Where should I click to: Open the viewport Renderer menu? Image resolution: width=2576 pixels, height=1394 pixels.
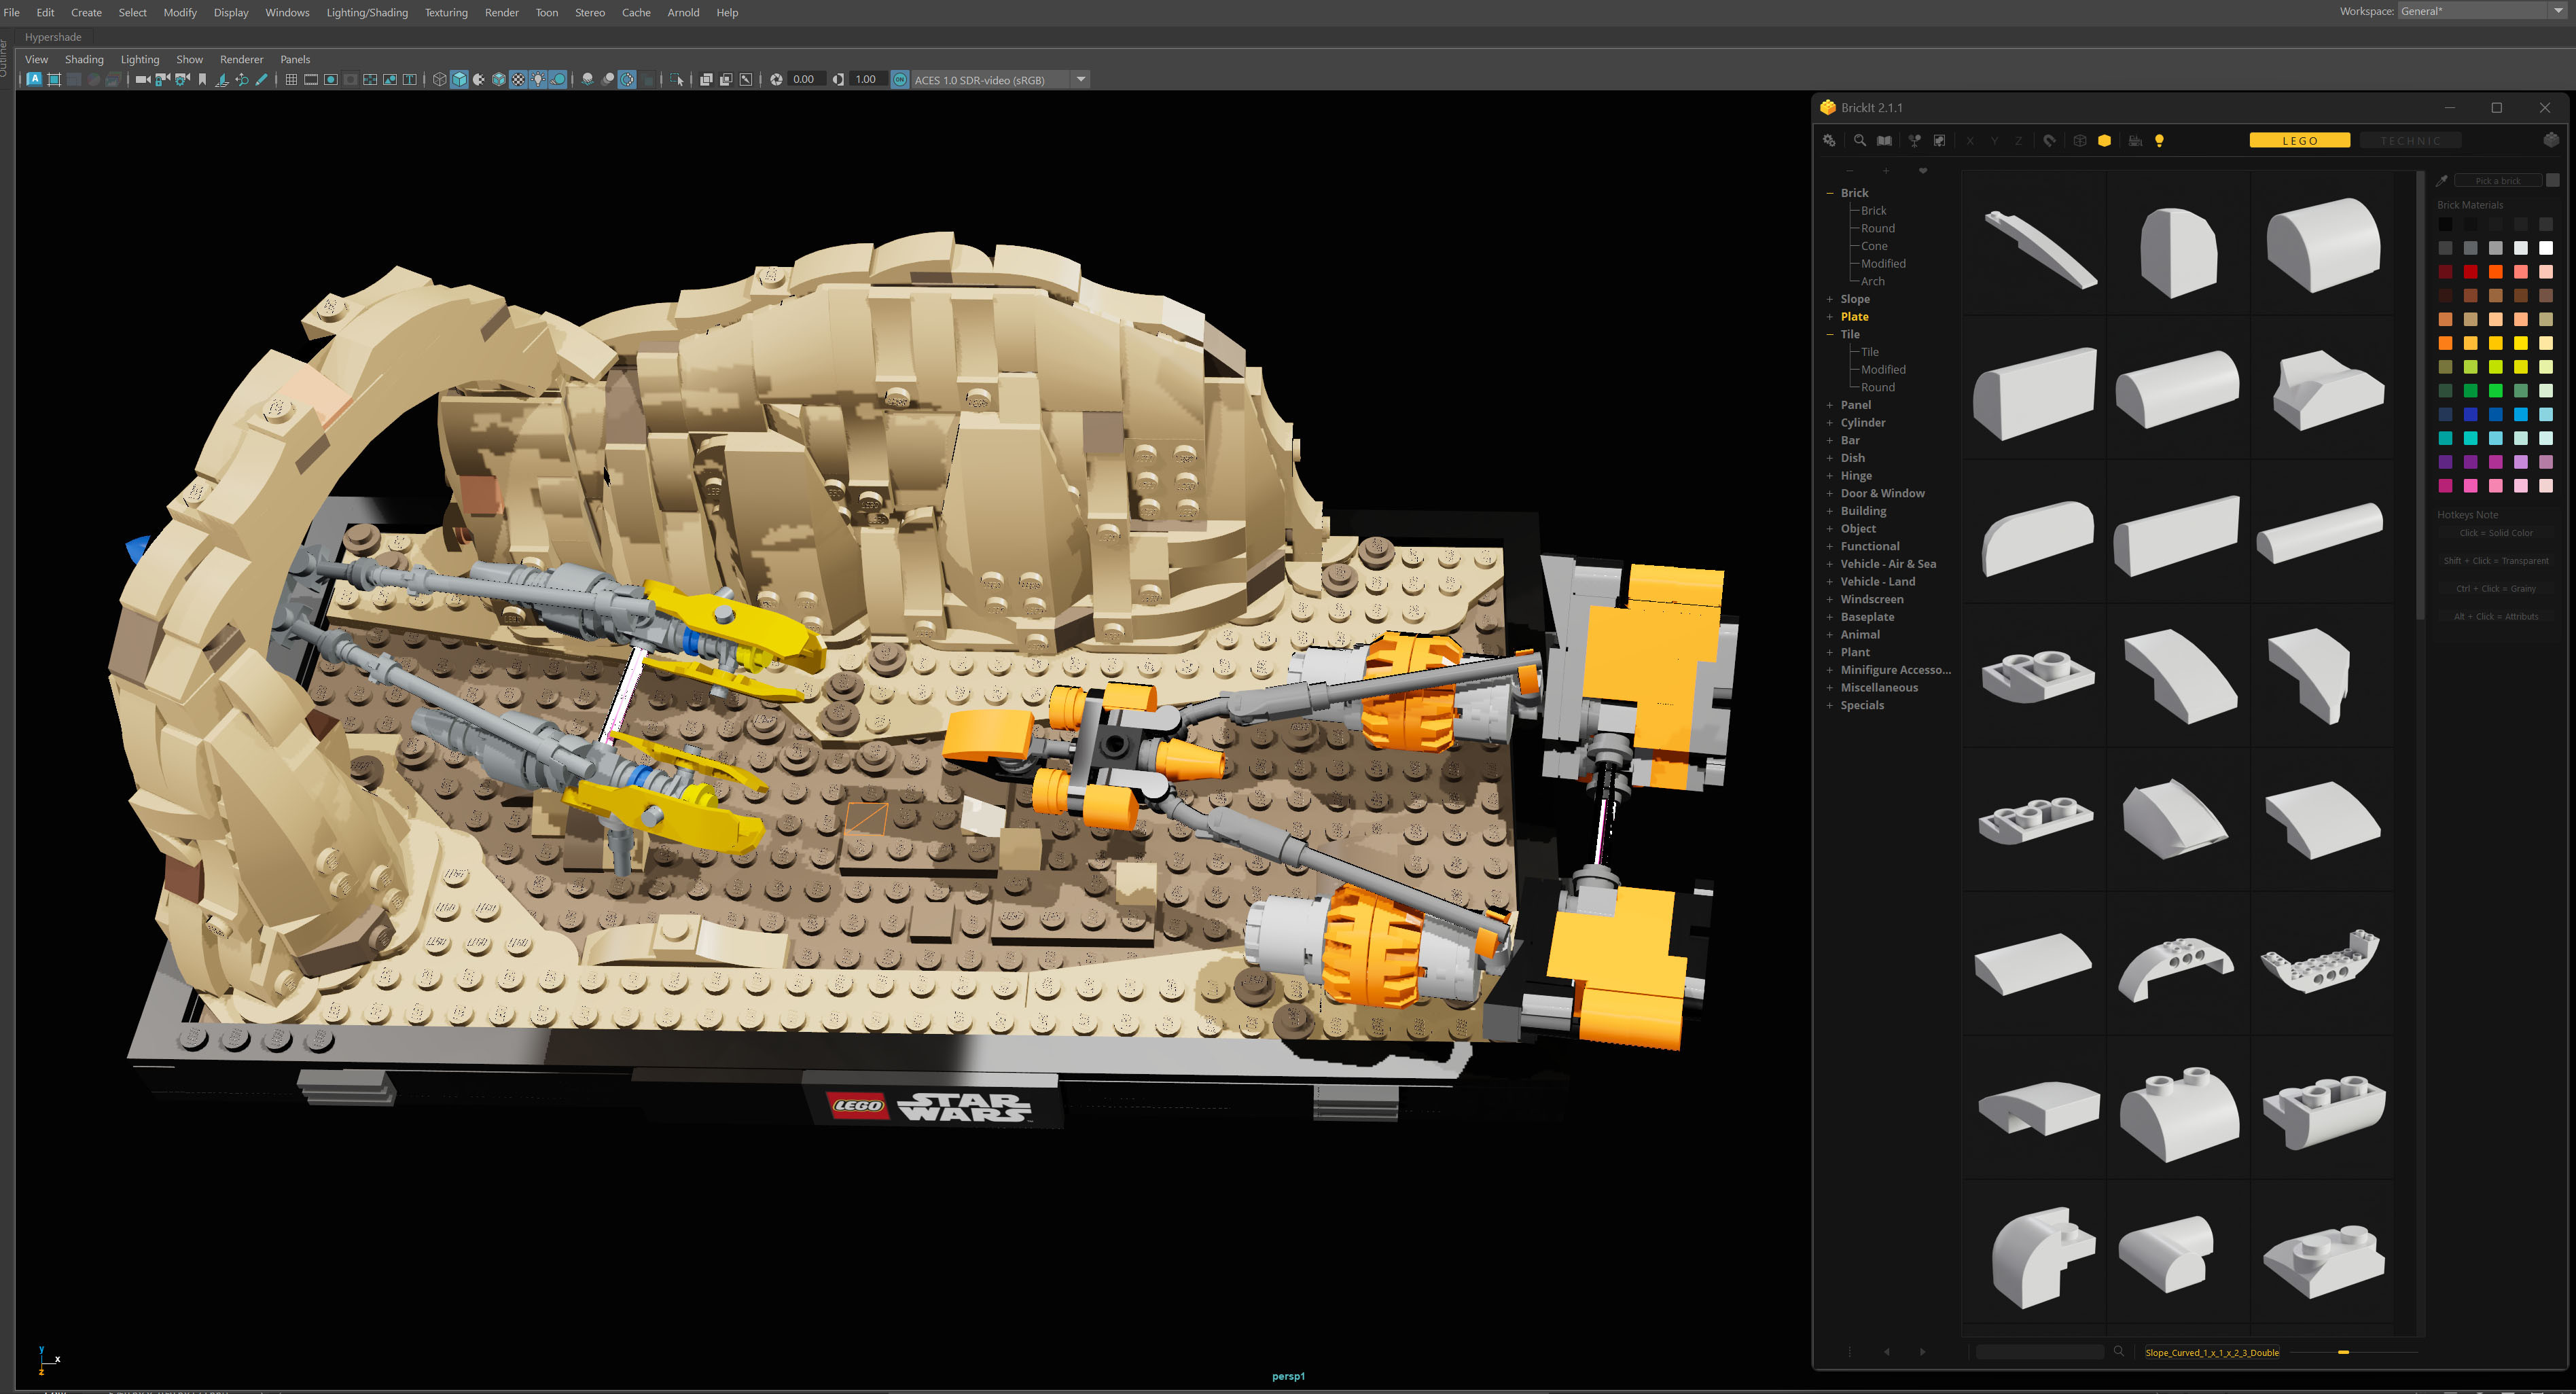[241, 59]
